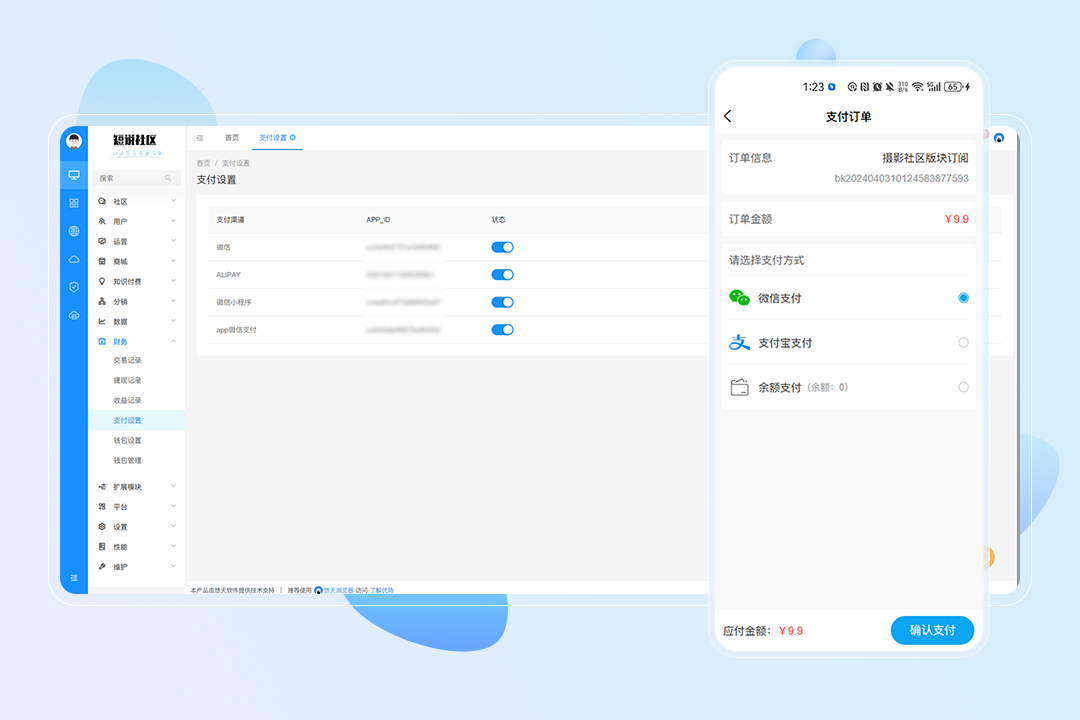The width and height of the screenshot is (1080, 720).
Task: Open 收益记录 submenu item
Action: tap(127, 400)
